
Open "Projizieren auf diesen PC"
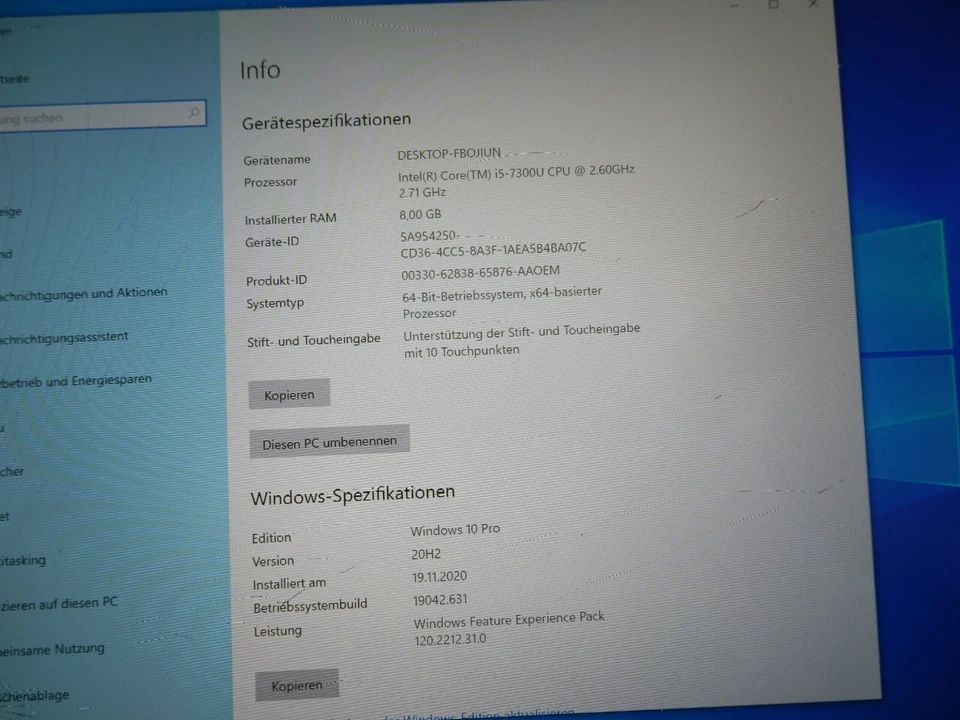coord(59,602)
